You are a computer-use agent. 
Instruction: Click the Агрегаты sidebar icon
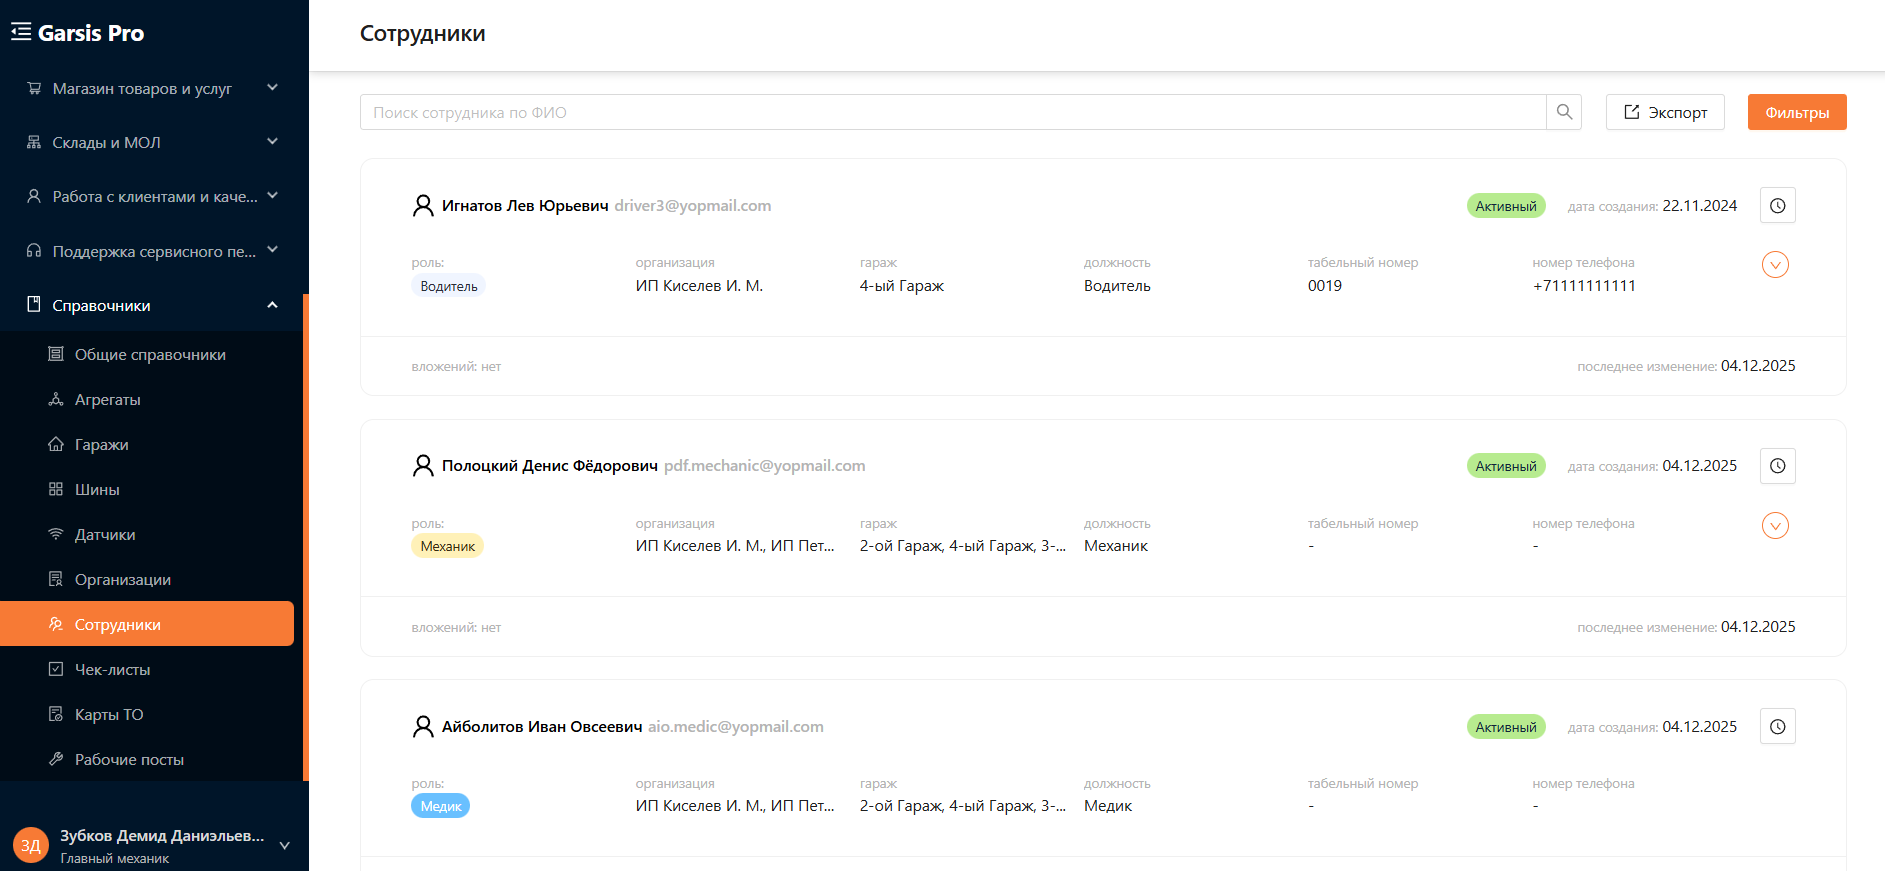coord(56,399)
